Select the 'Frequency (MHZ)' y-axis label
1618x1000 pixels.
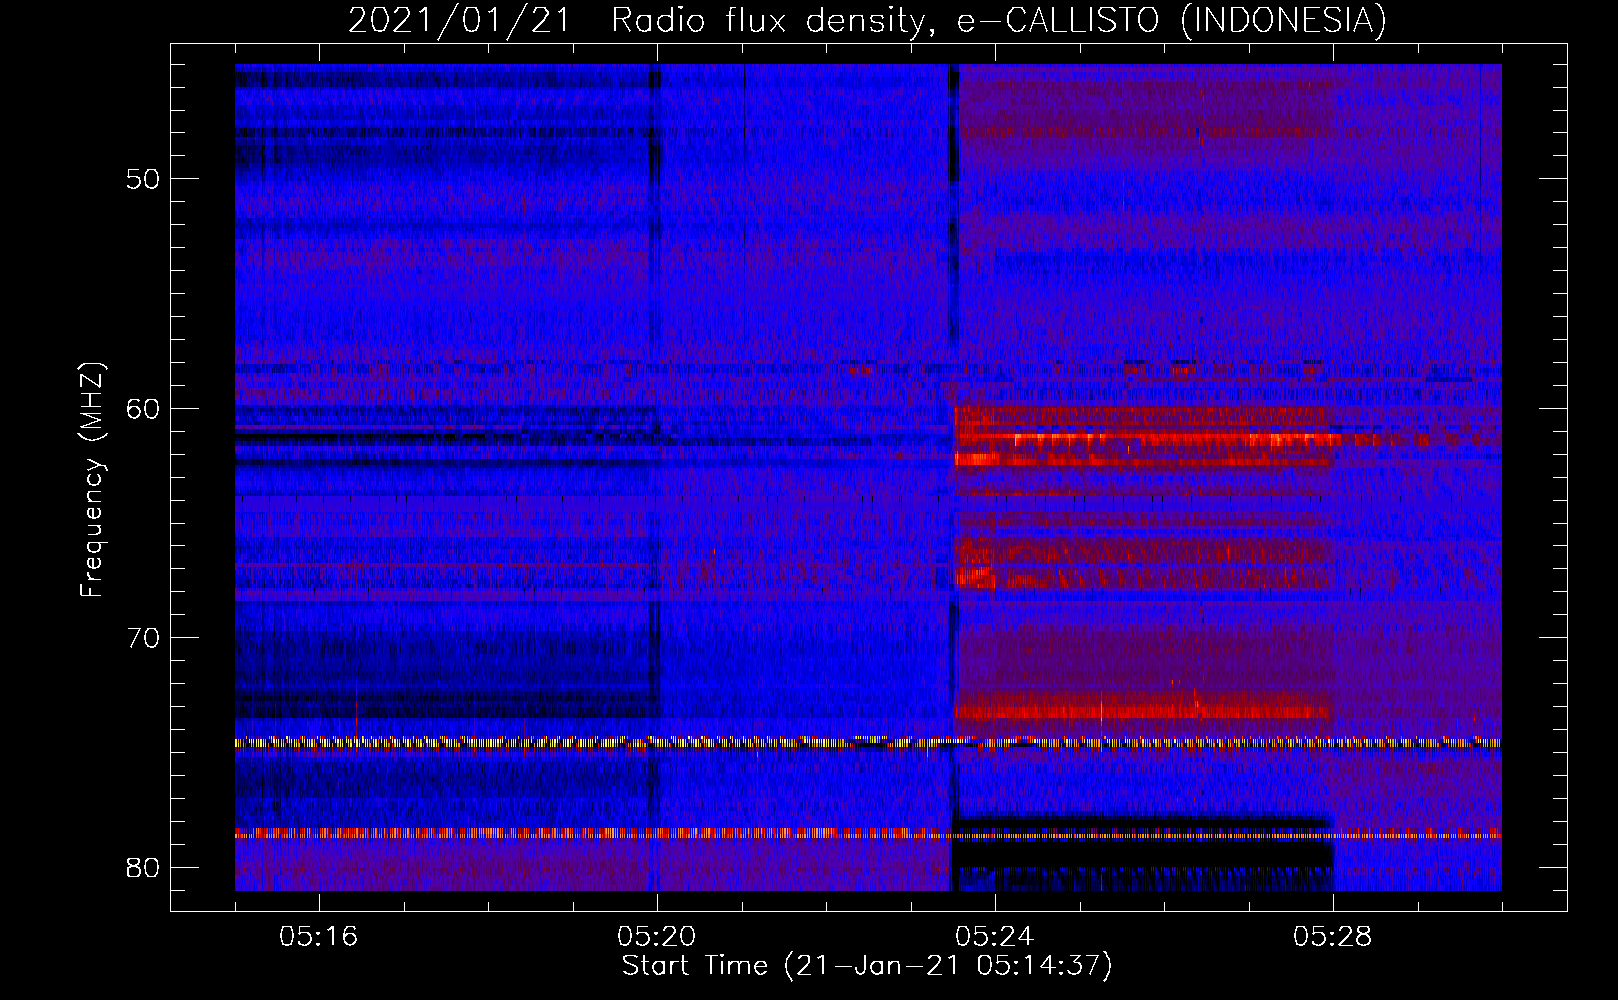pos(92,480)
